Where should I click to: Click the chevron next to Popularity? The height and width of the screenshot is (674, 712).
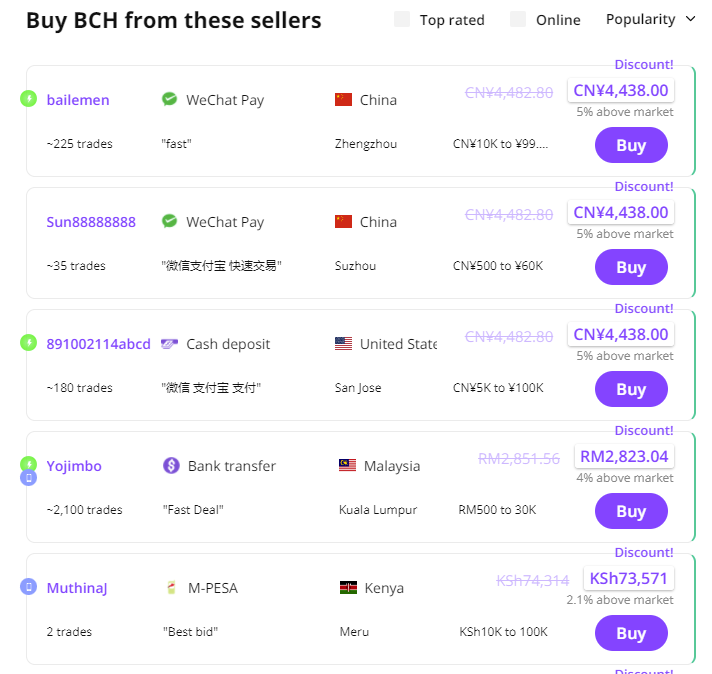coord(690,19)
